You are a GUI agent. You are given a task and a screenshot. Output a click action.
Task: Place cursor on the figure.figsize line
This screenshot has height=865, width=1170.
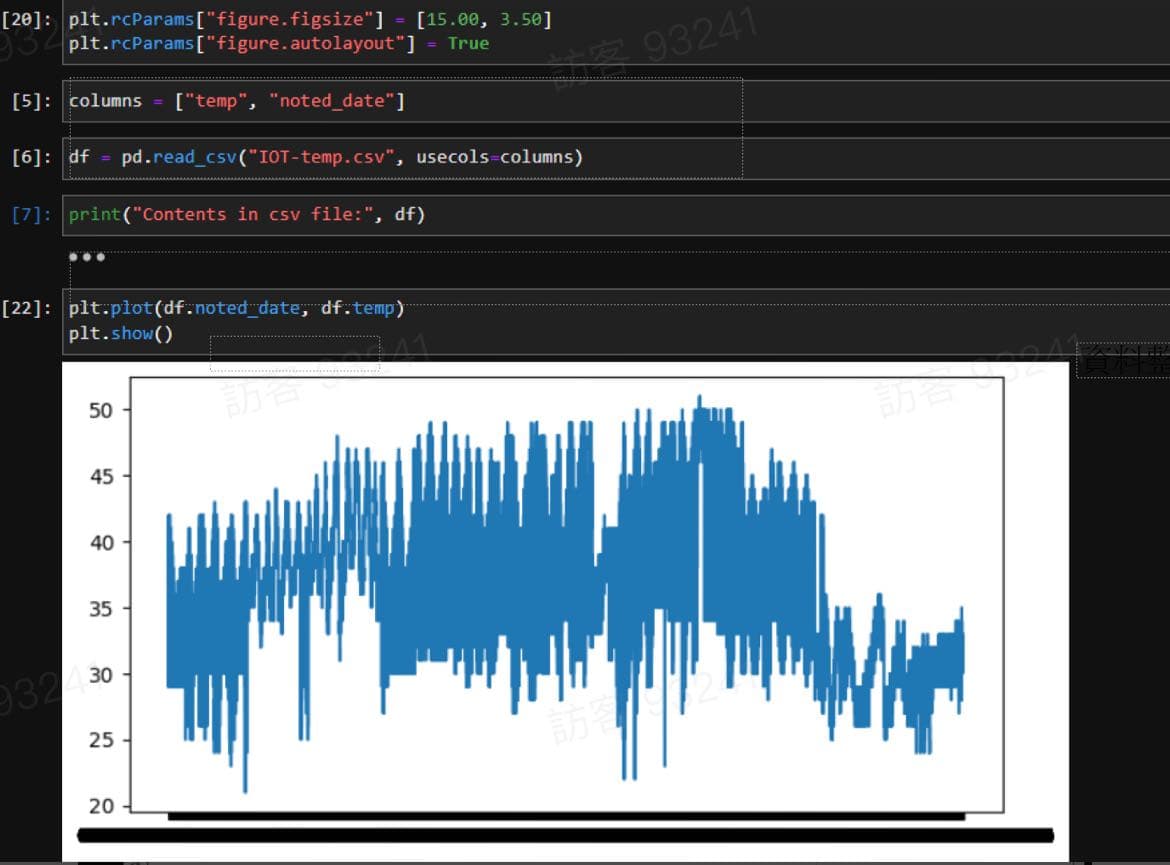(310, 20)
